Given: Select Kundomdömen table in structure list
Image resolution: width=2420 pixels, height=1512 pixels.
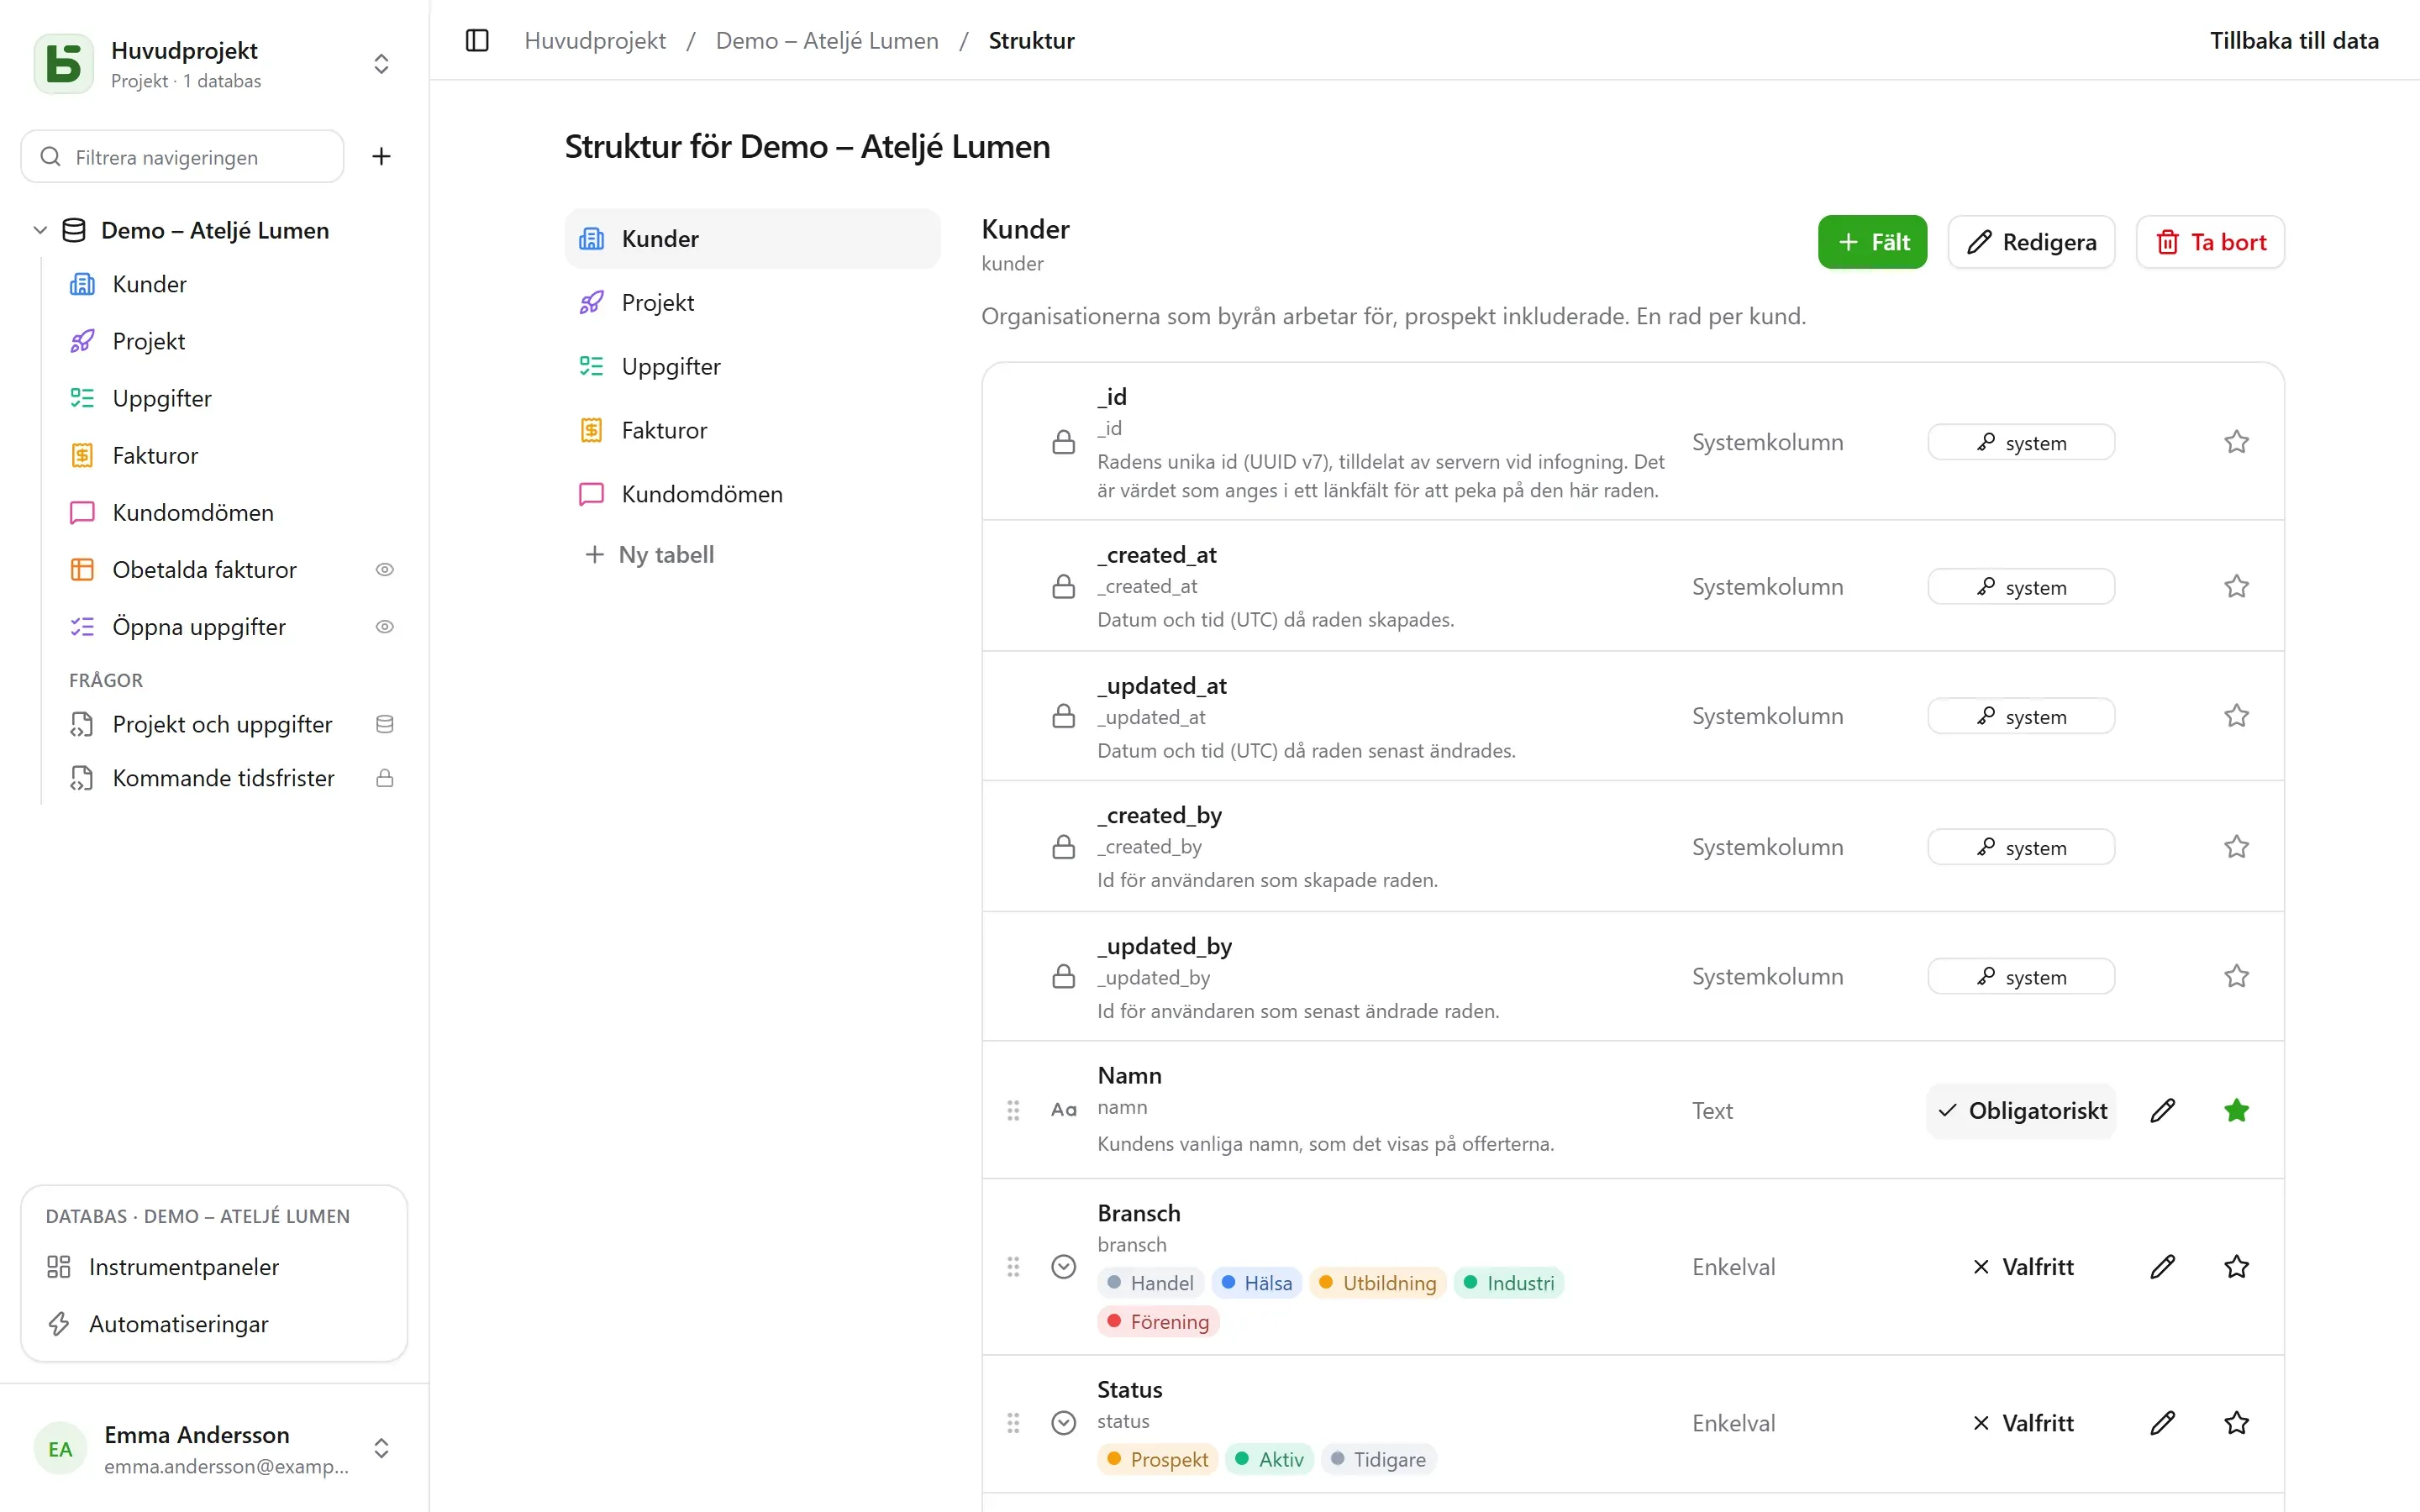Looking at the screenshot, I should [x=752, y=494].
